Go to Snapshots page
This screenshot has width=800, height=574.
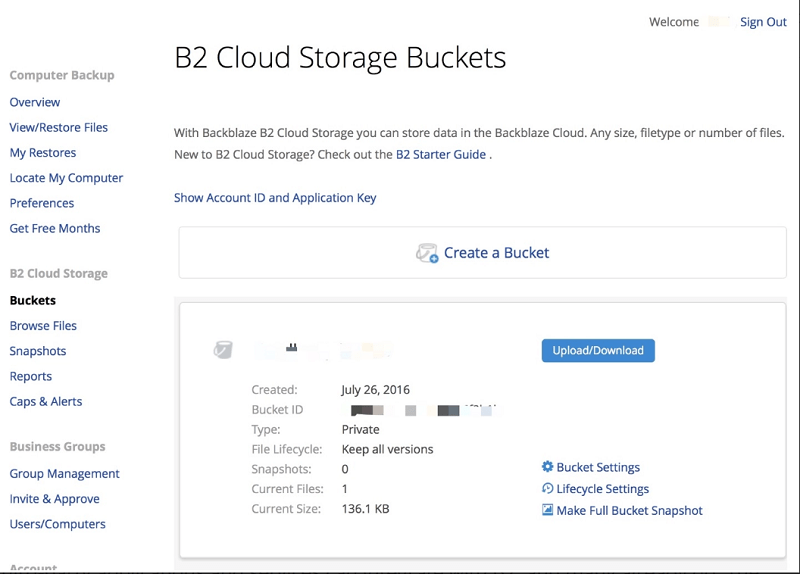[x=38, y=351]
